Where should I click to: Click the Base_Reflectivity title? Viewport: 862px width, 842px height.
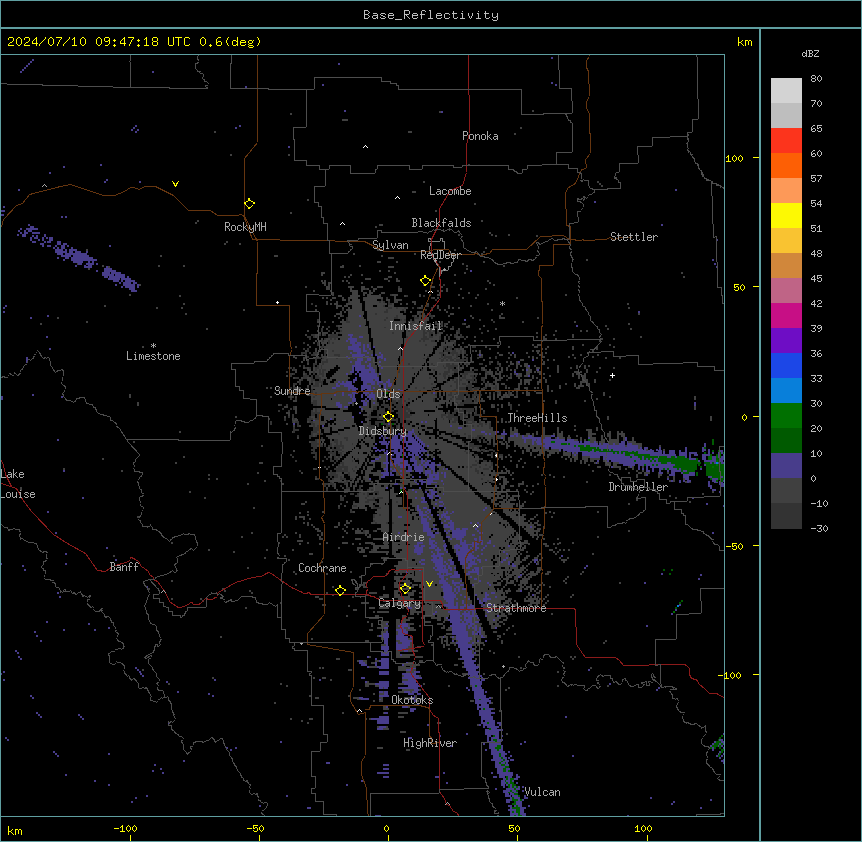point(431,15)
